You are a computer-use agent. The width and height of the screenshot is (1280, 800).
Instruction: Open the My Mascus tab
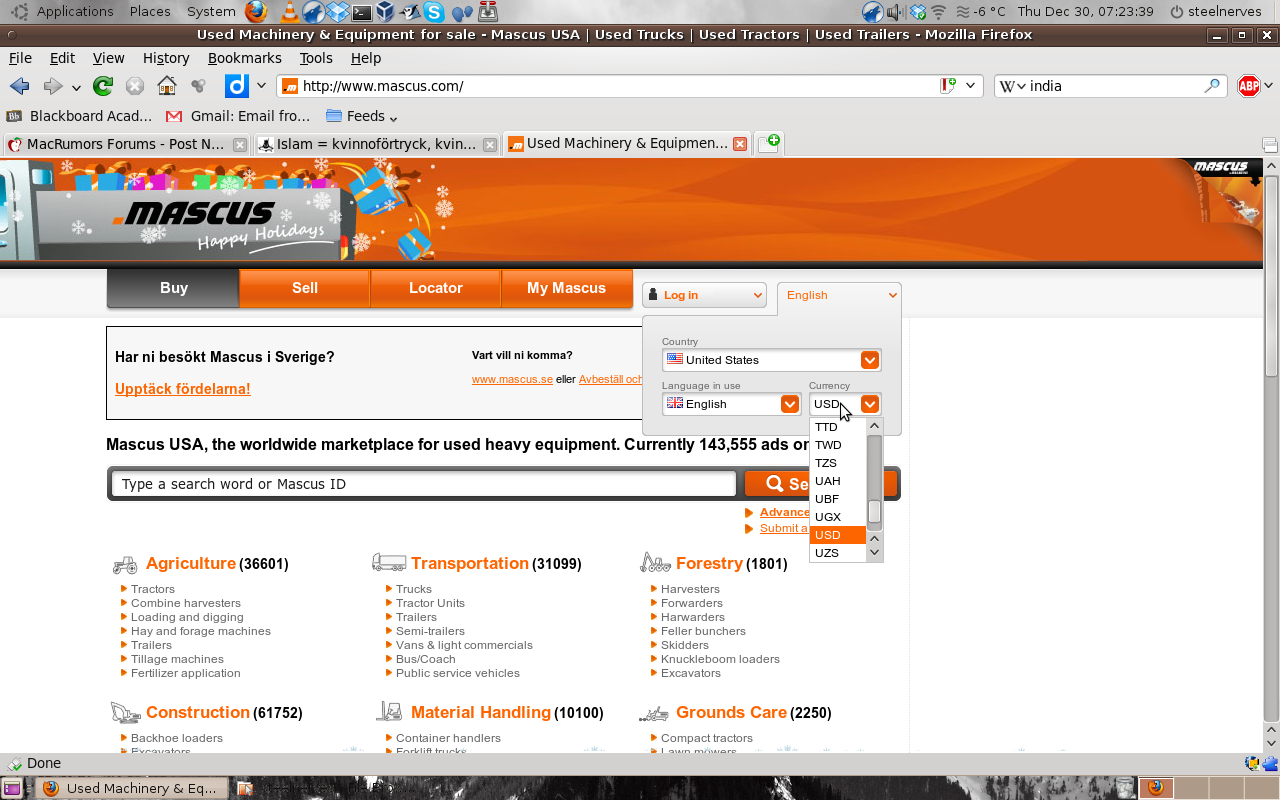coord(567,288)
